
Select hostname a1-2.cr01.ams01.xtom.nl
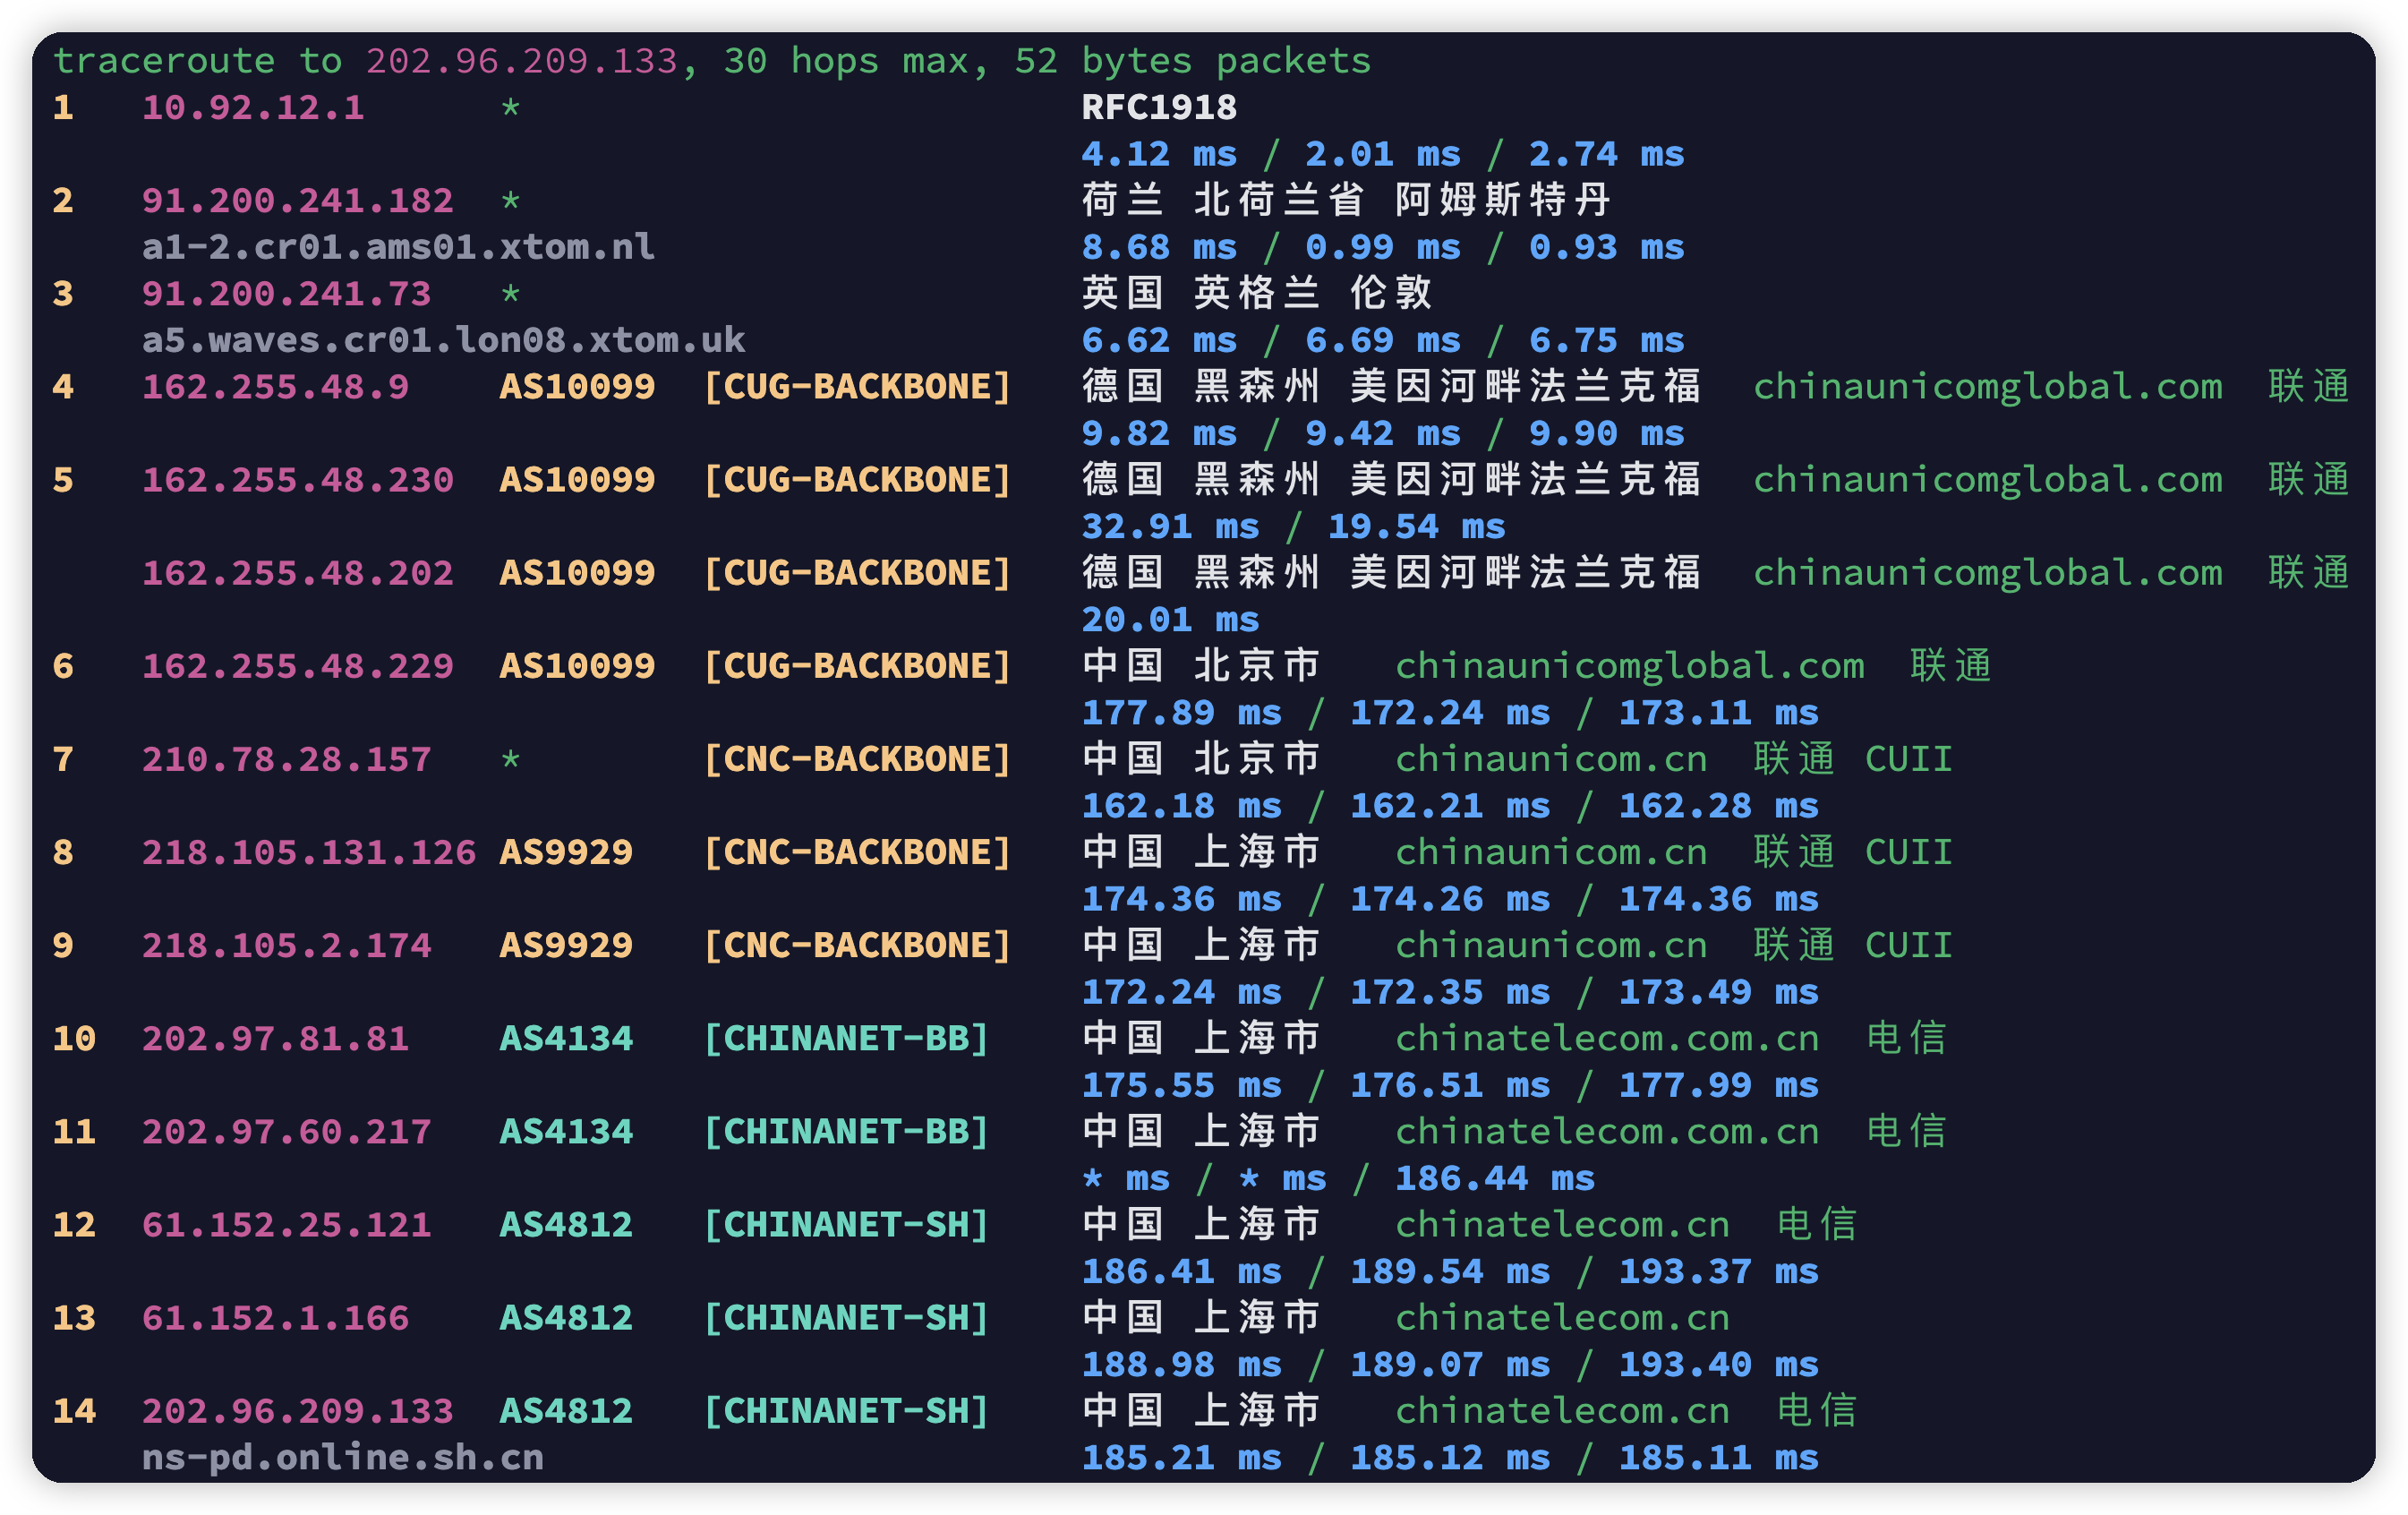click(398, 247)
